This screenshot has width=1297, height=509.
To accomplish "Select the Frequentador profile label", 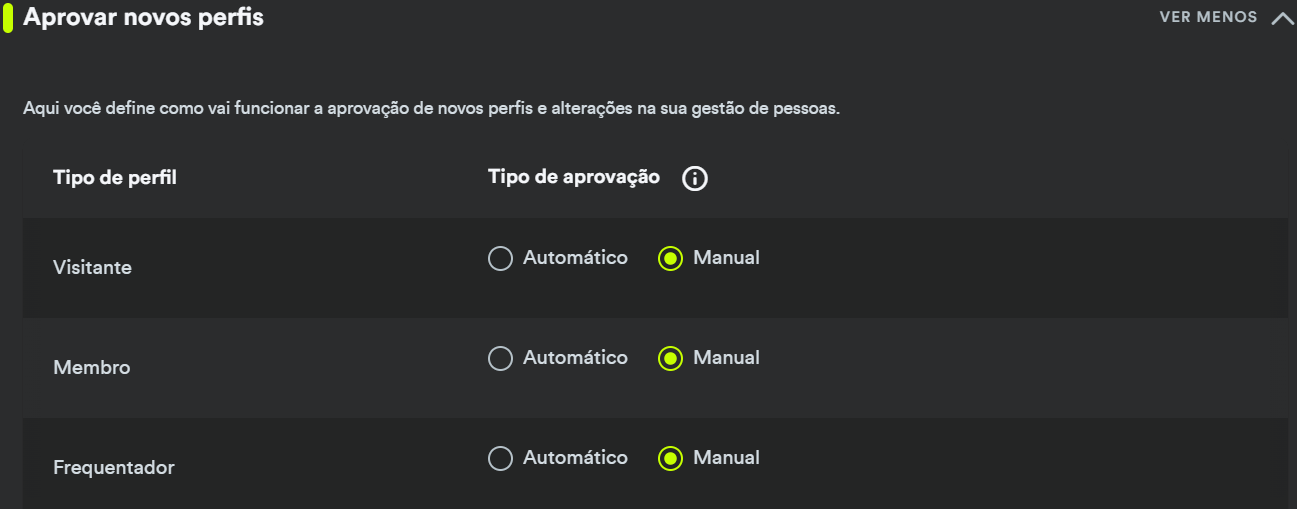I will click(114, 468).
